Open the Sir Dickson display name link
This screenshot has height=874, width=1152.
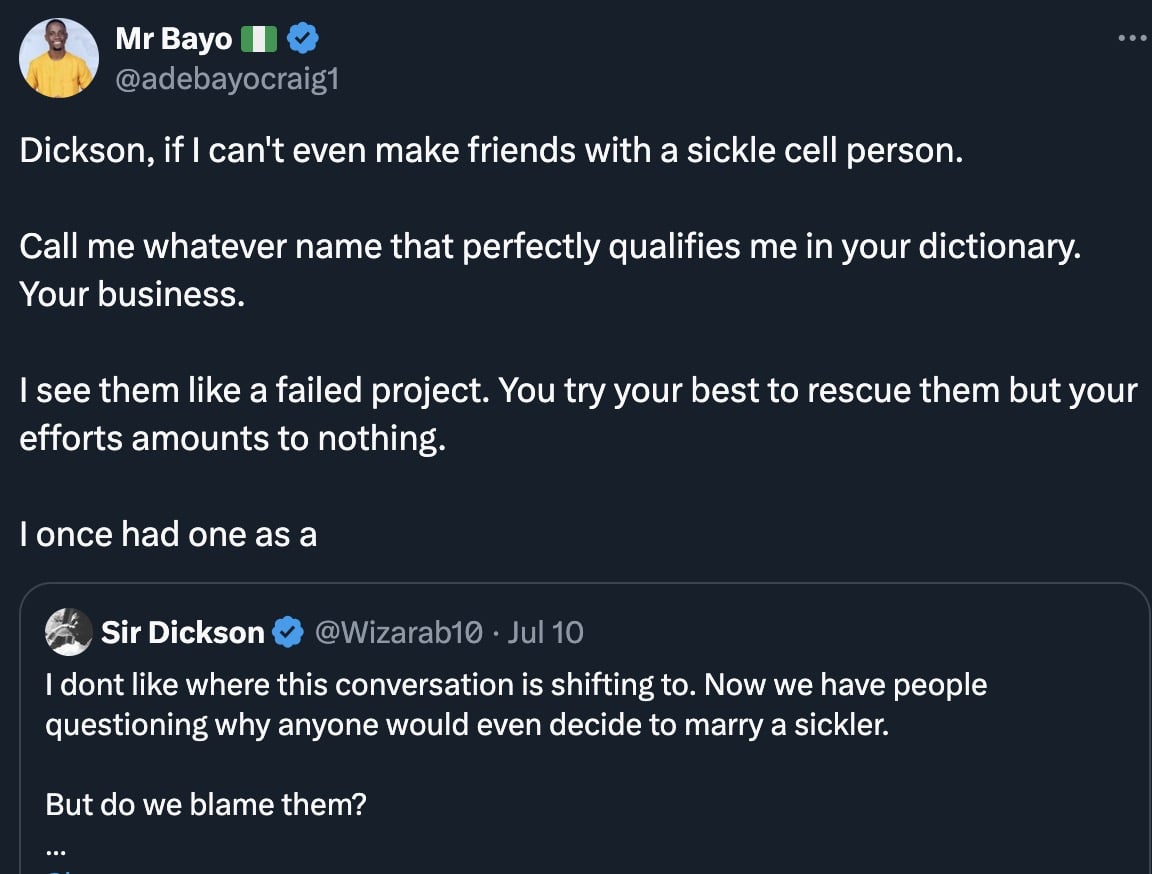[x=182, y=632]
